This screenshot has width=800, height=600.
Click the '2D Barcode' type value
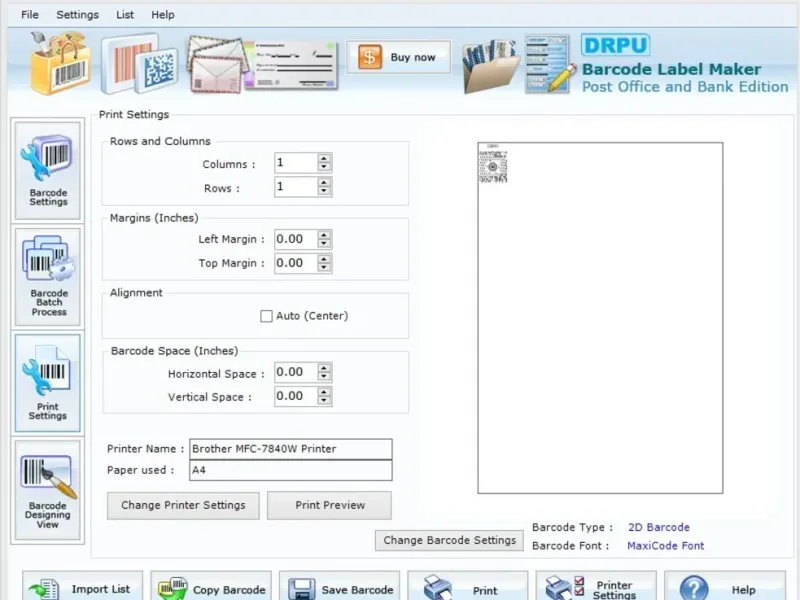tap(659, 527)
